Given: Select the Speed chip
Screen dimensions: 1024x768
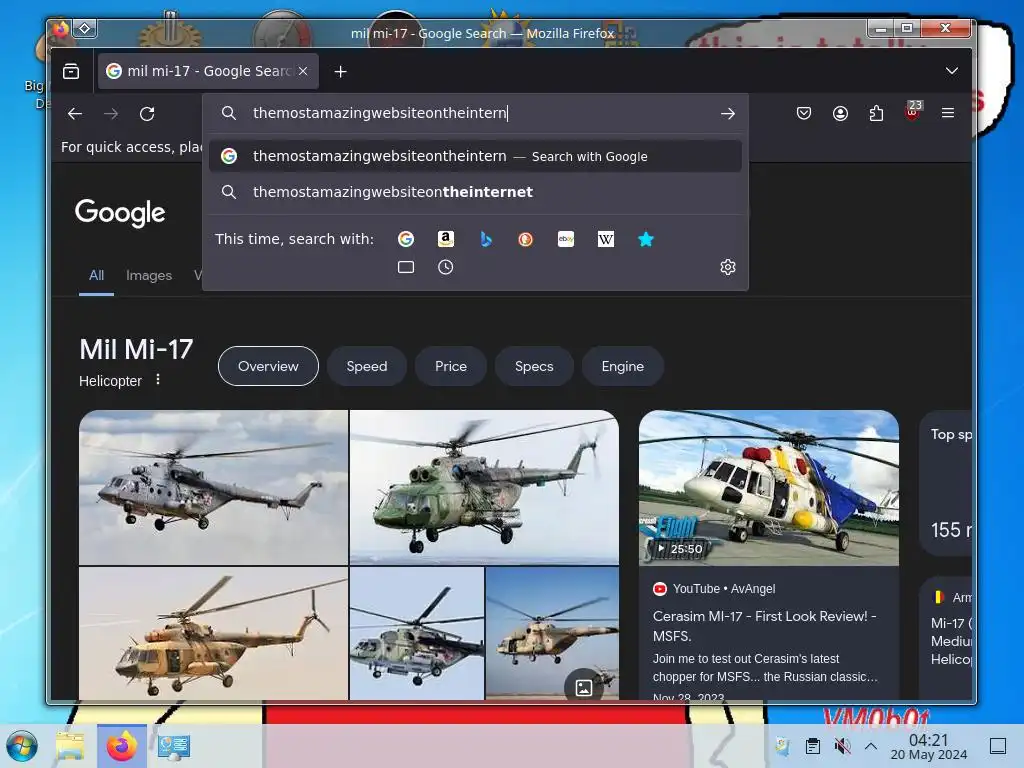Looking at the screenshot, I should [367, 366].
